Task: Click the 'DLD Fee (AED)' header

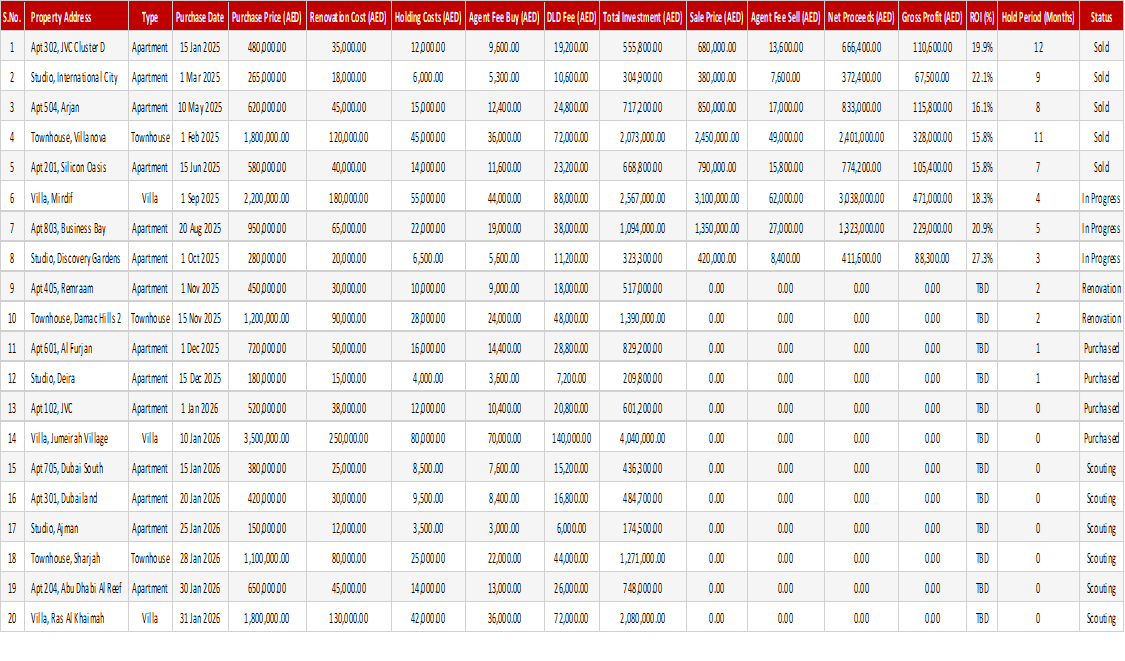Action: pyautogui.click(x=572, y=17)
